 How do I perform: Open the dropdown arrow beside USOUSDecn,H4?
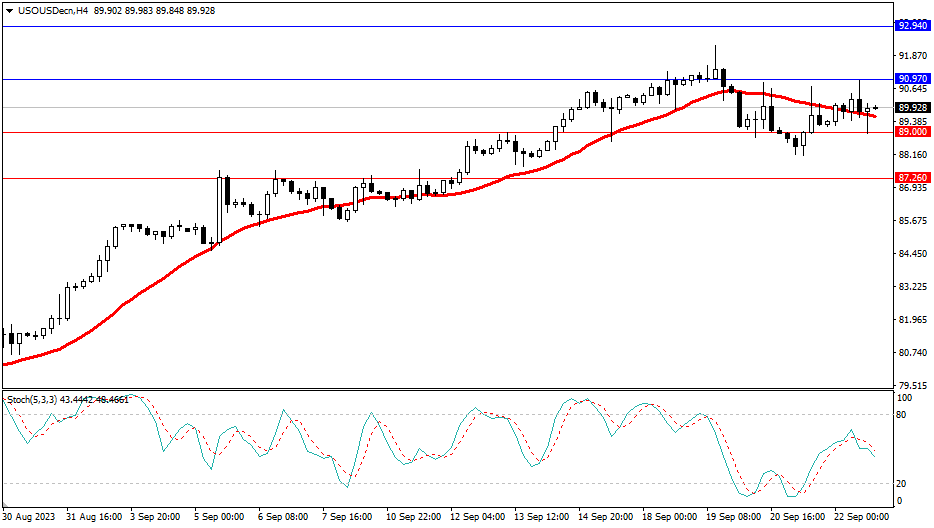9,10
